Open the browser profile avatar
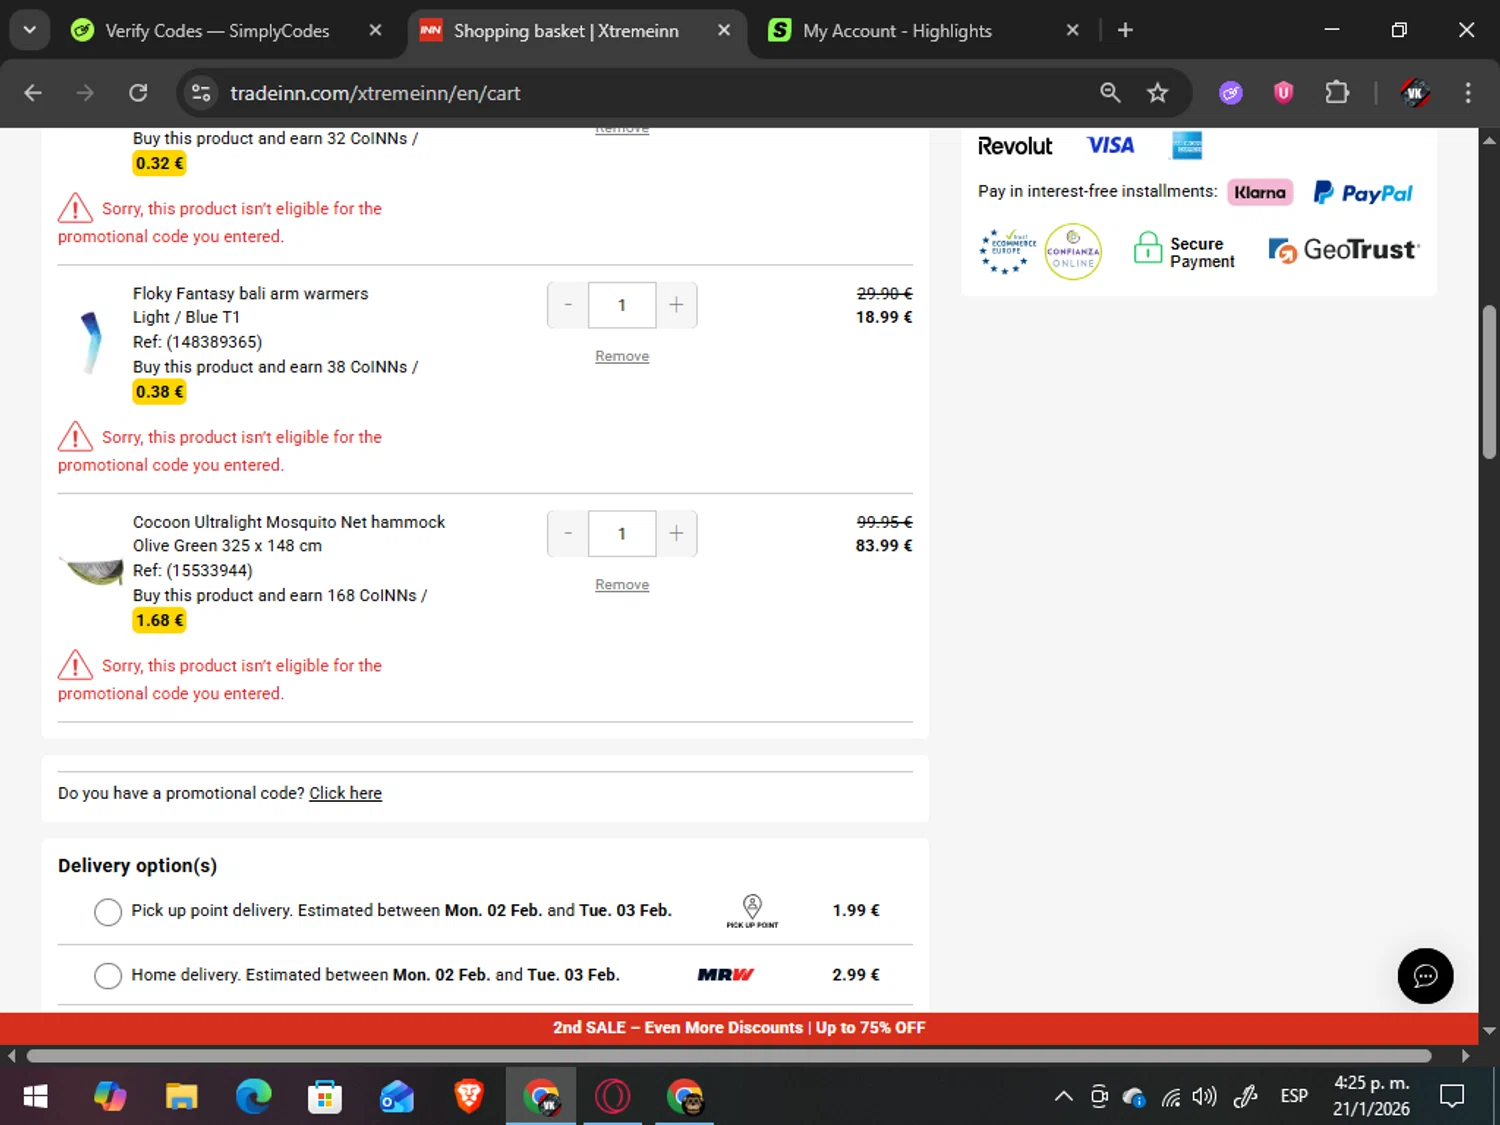1500x1125 pixels. click(1414, 93)
